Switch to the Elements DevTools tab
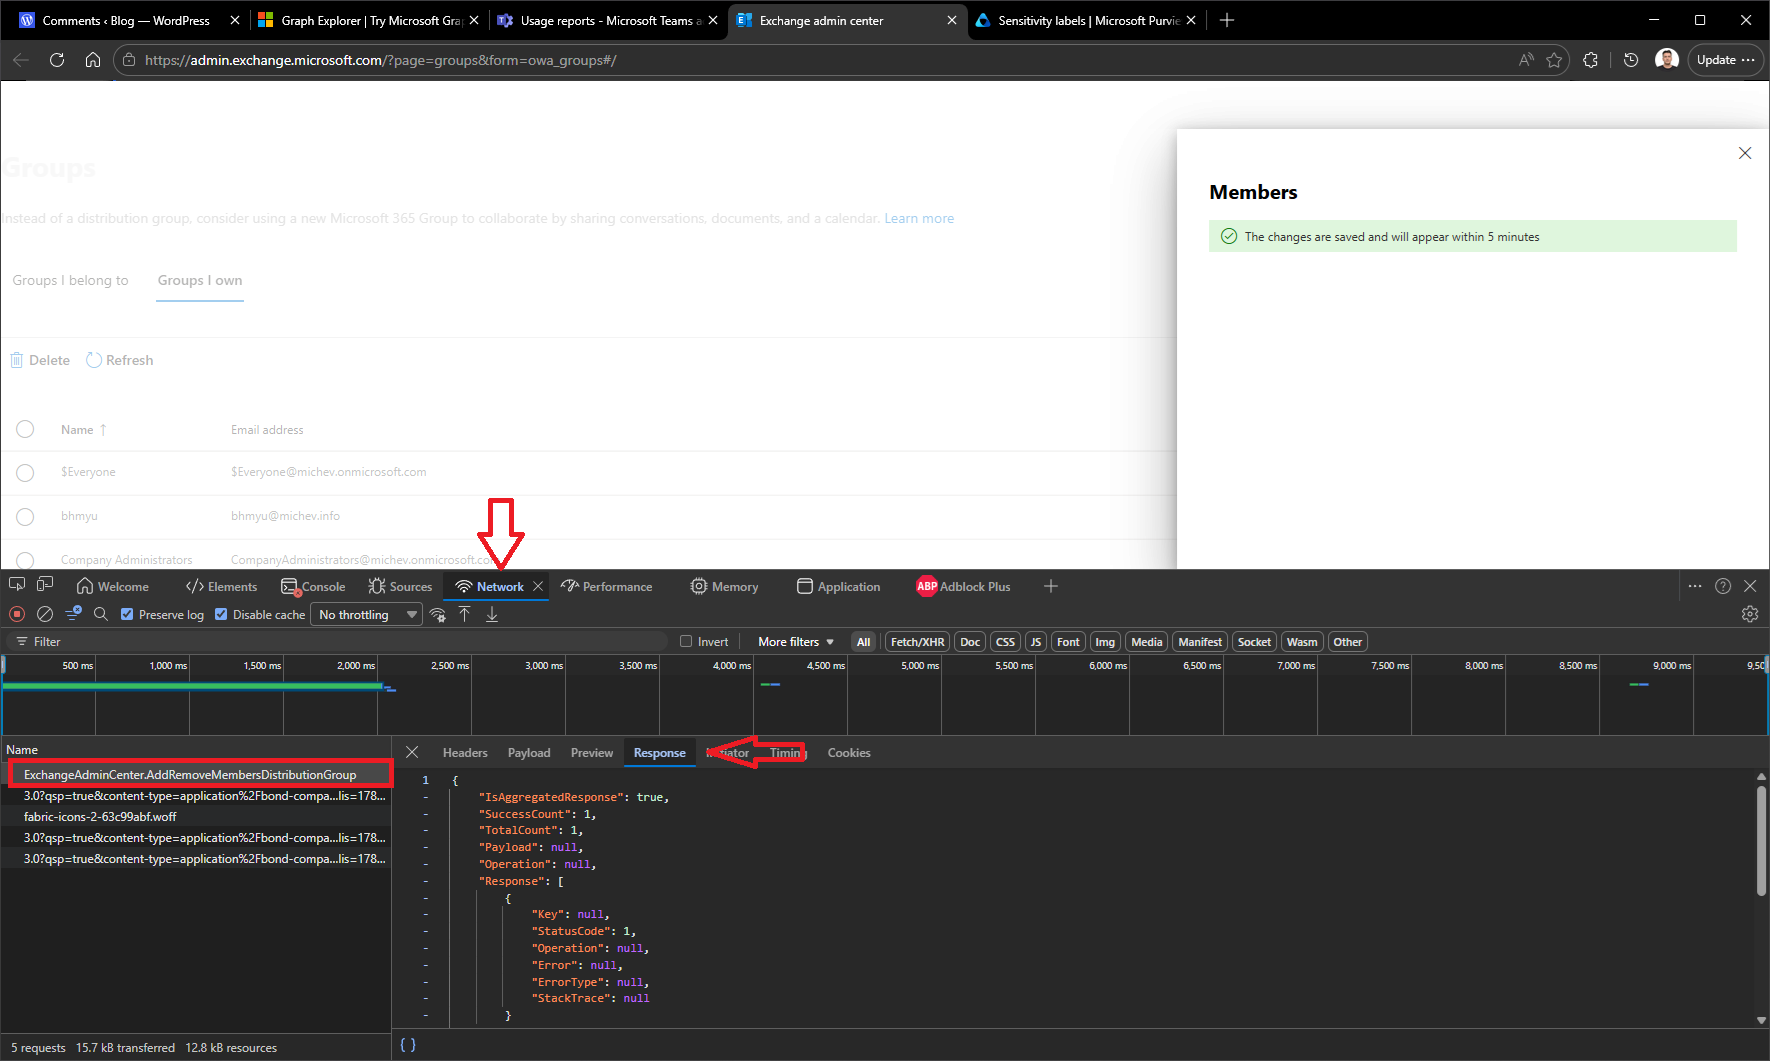 221,586
